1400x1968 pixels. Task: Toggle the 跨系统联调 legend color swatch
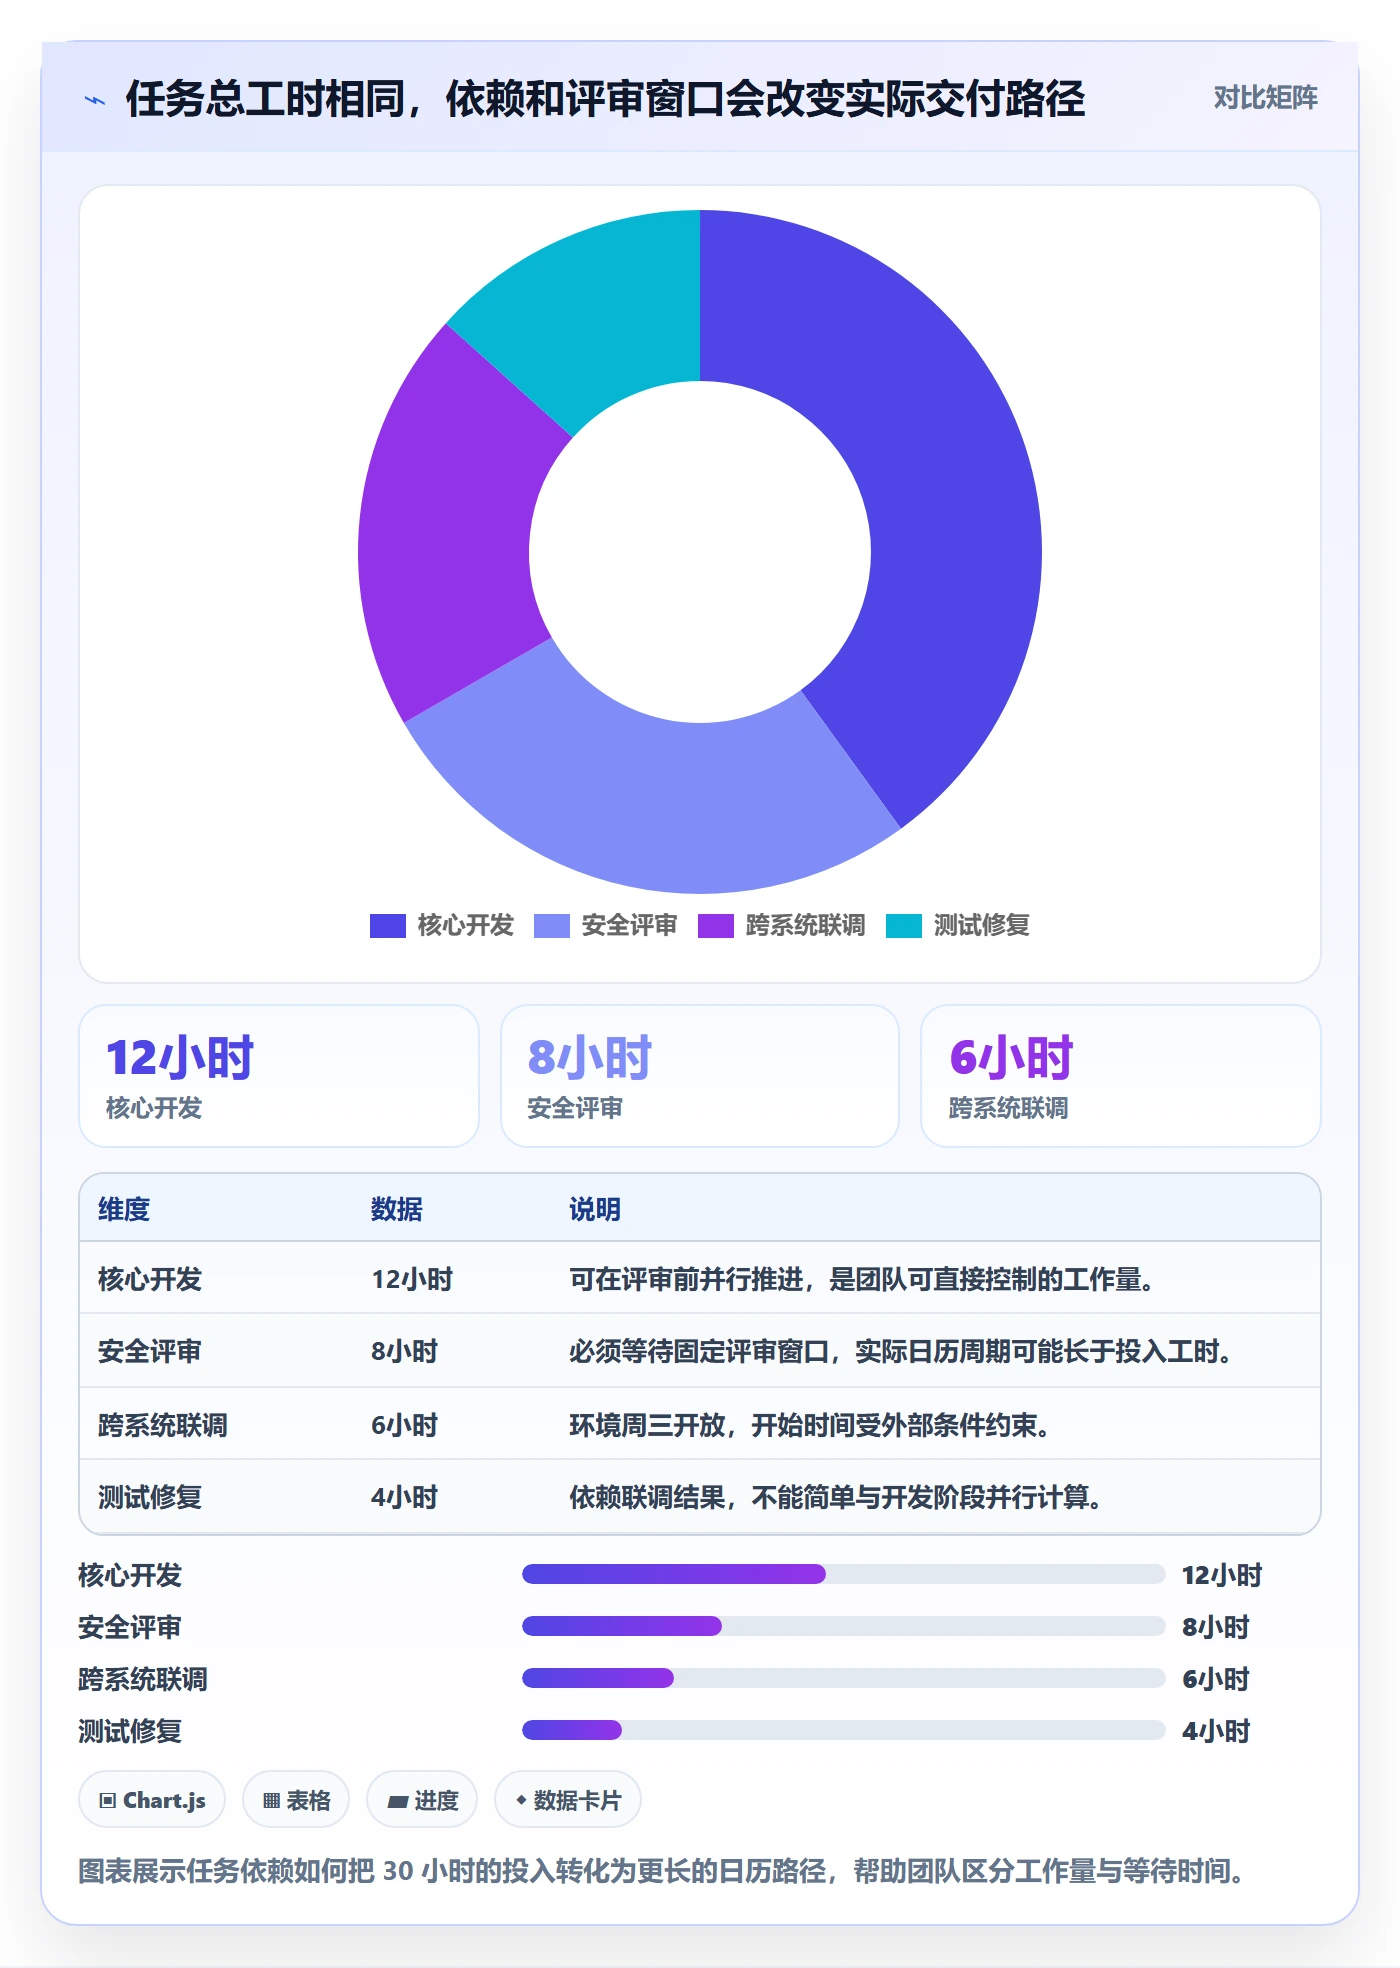715,926
